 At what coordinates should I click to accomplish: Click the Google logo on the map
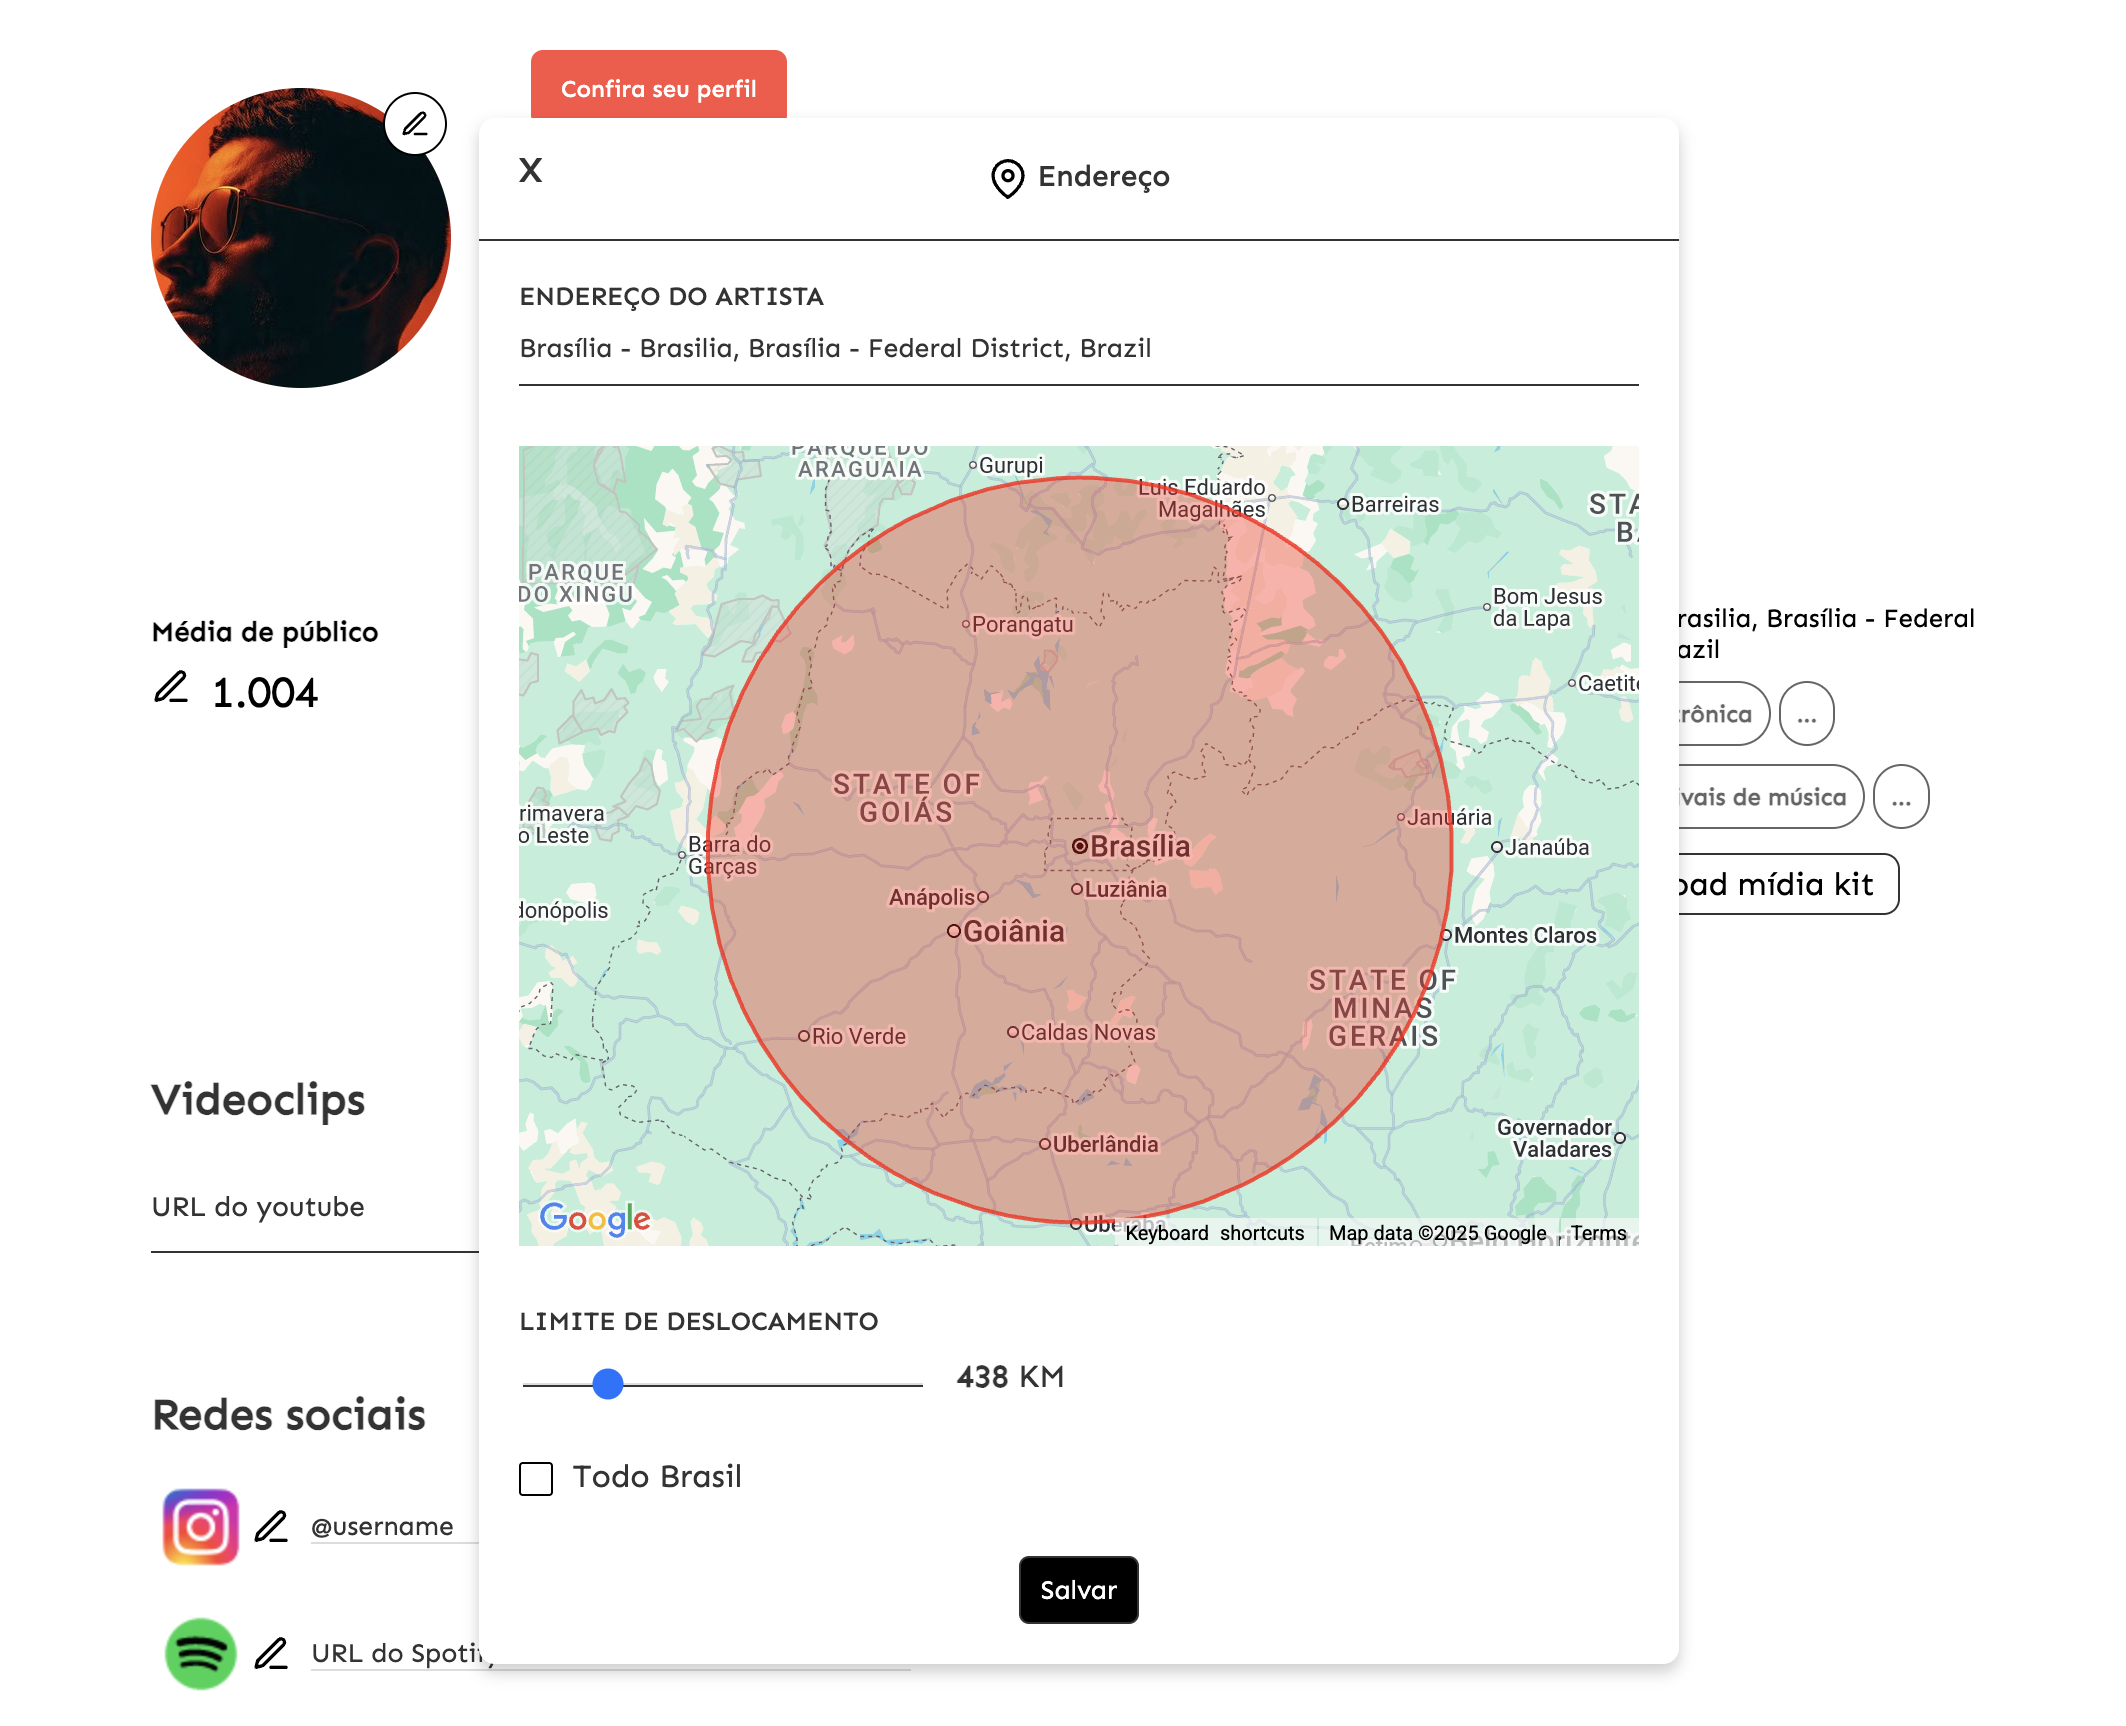point(597,1216)
